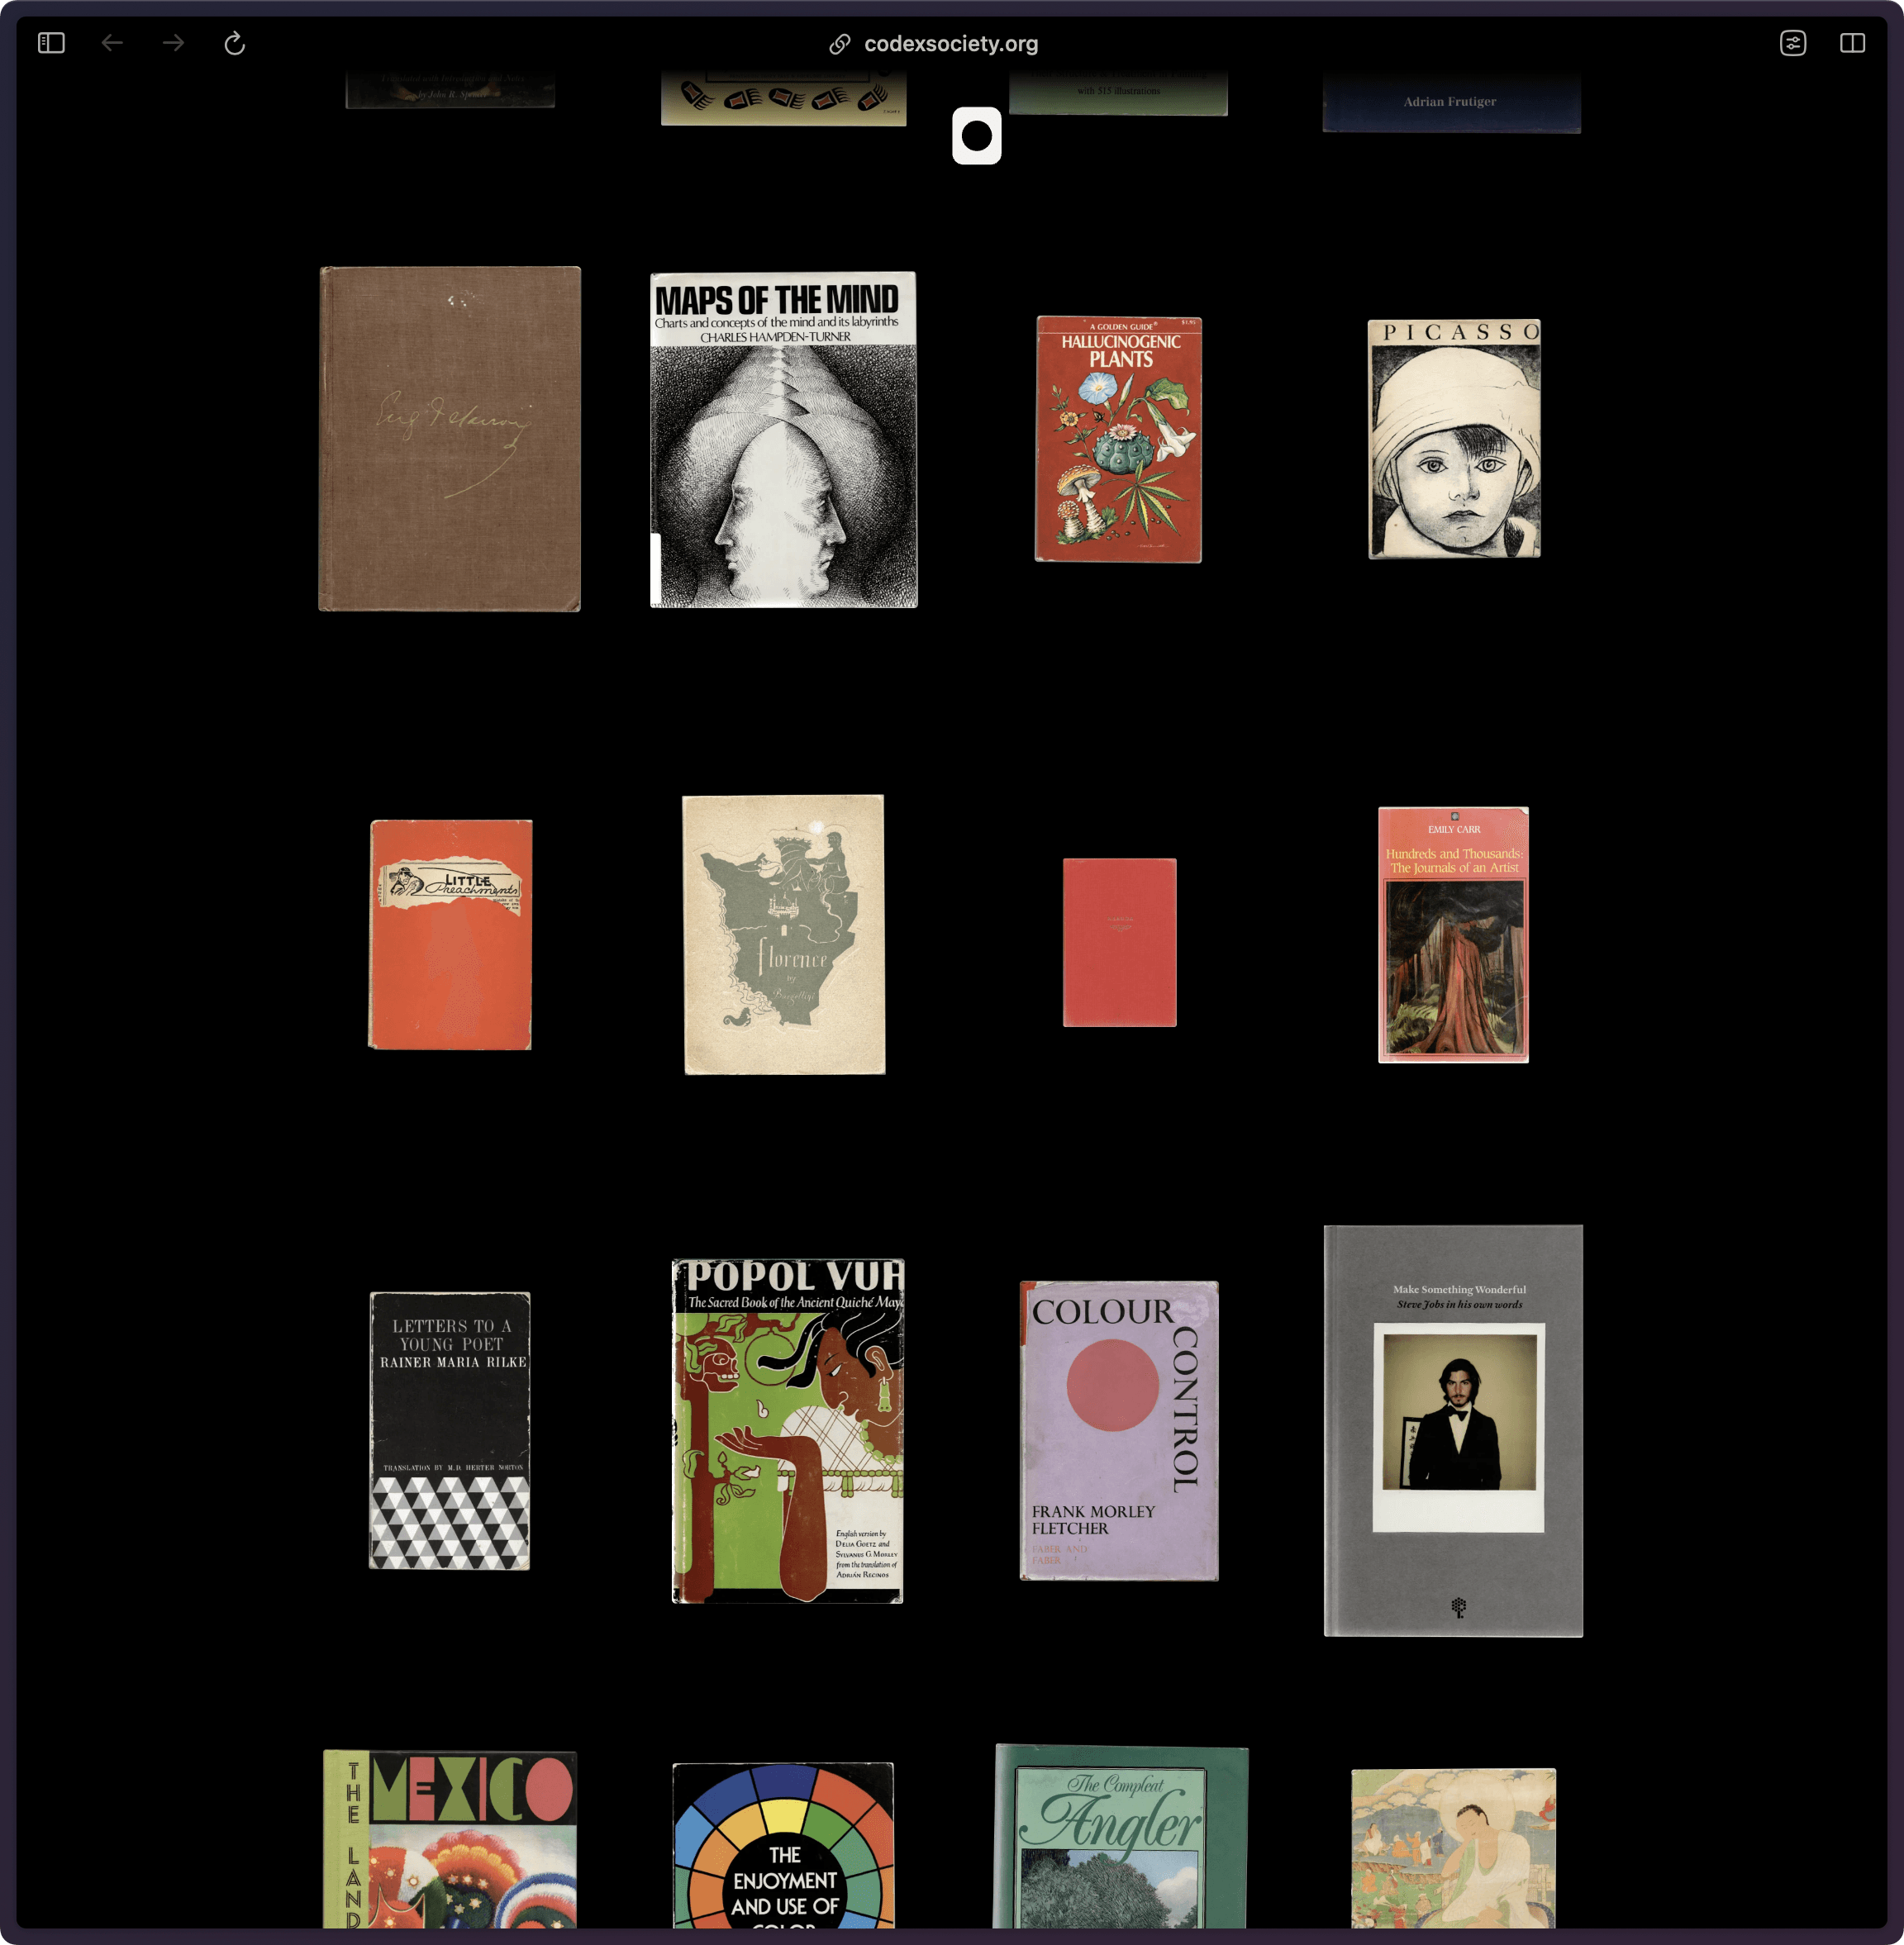The image size is (1904, 1945).
Task: Toggle the browser sidebar icon
Action: tap(51, 43)
